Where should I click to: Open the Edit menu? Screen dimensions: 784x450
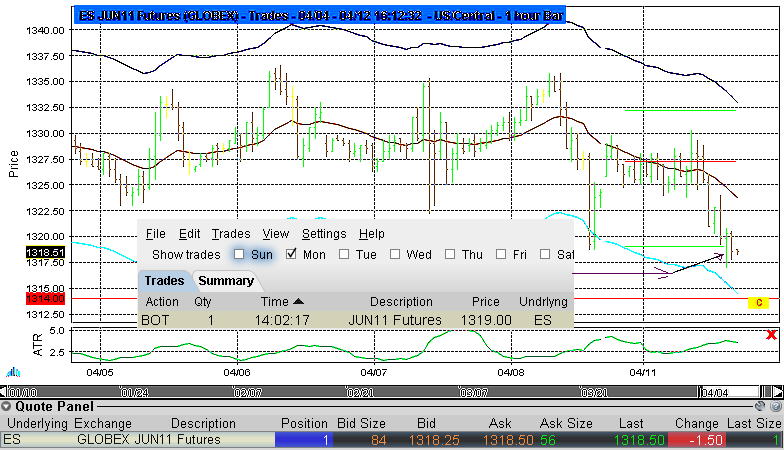pos(190,234)
